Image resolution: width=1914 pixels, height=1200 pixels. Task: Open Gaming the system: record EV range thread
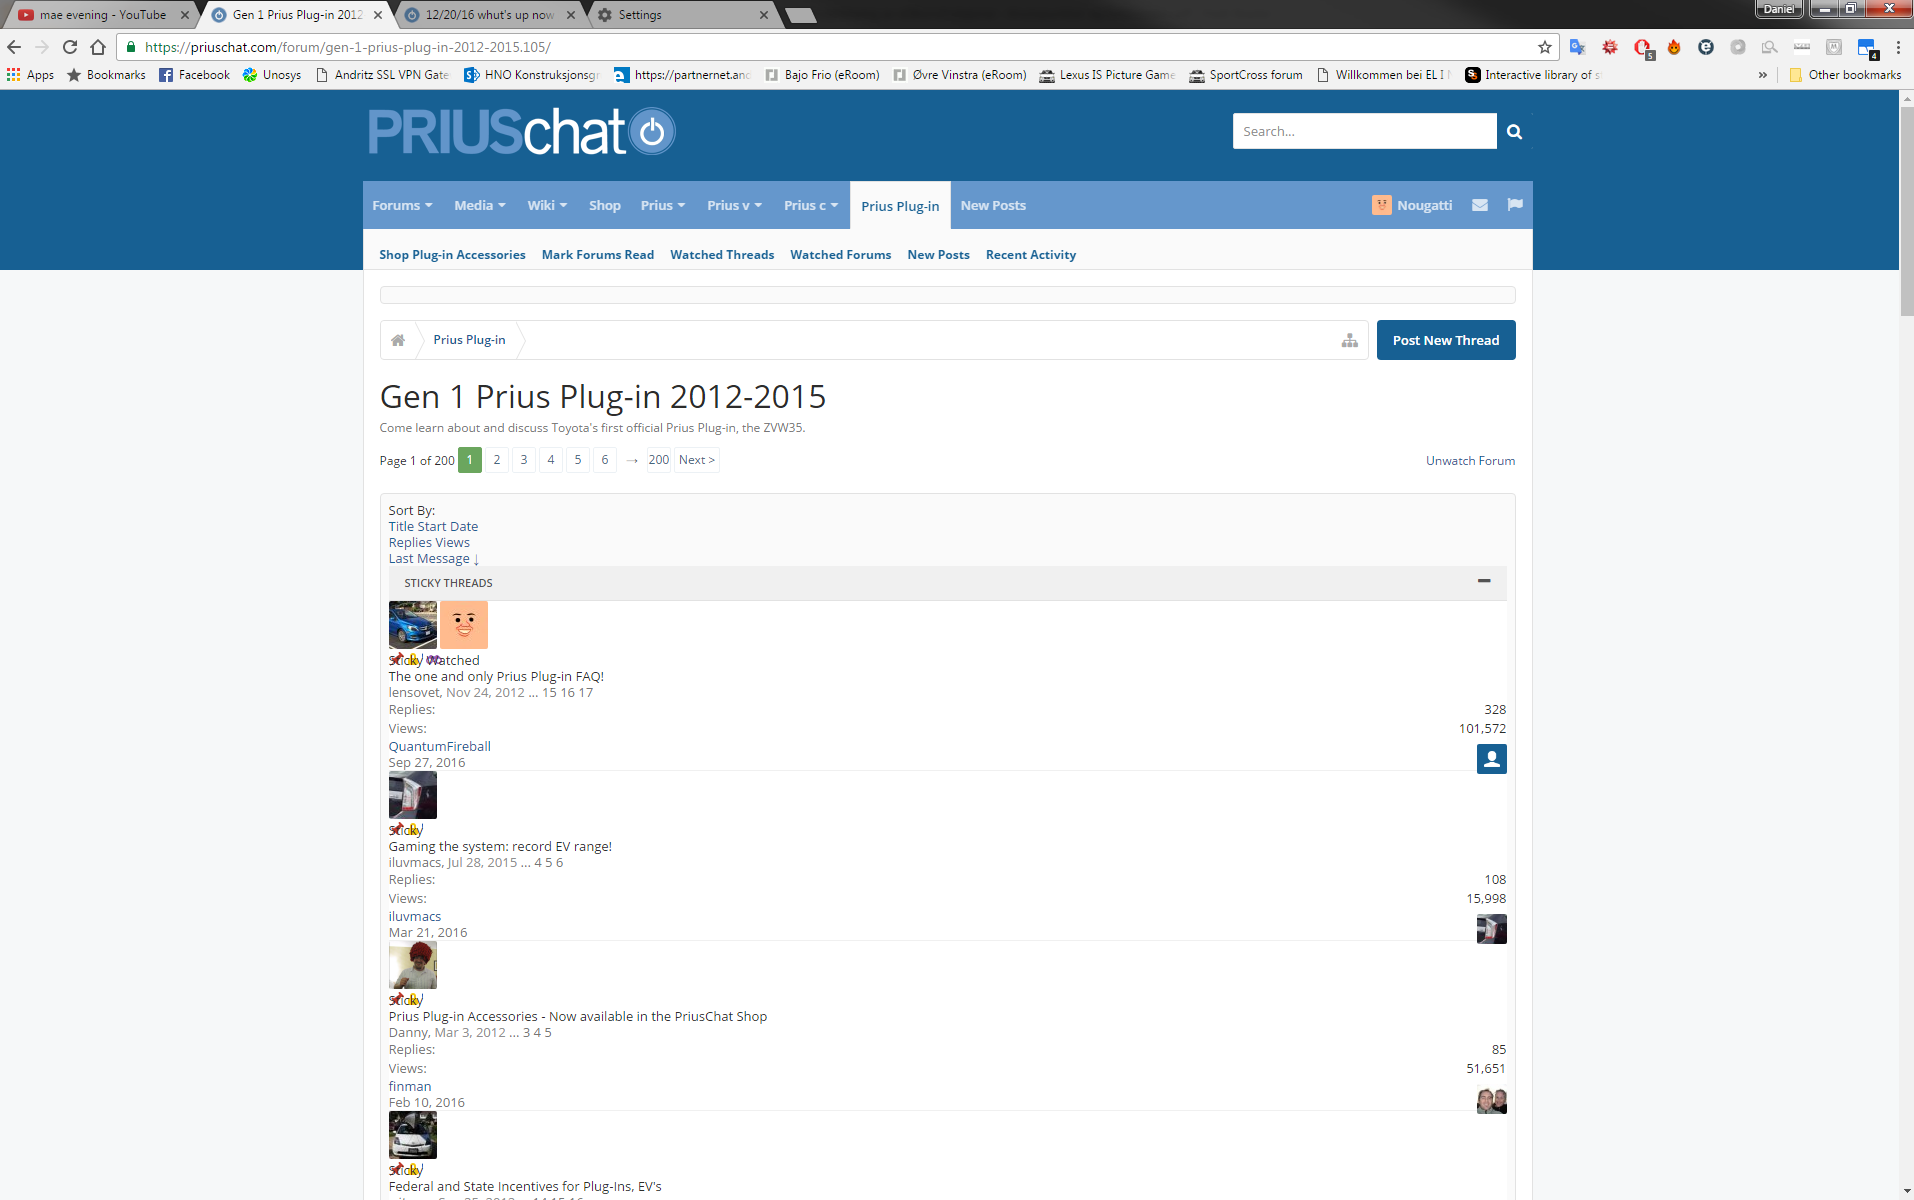pyautogui.click(x=500, y=846)
